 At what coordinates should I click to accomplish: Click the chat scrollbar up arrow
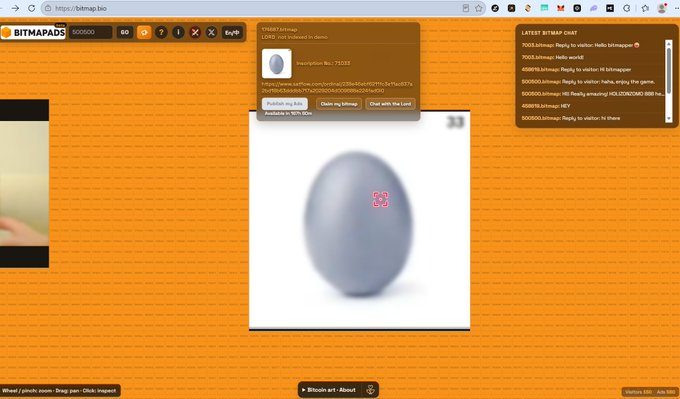(669, 44)
